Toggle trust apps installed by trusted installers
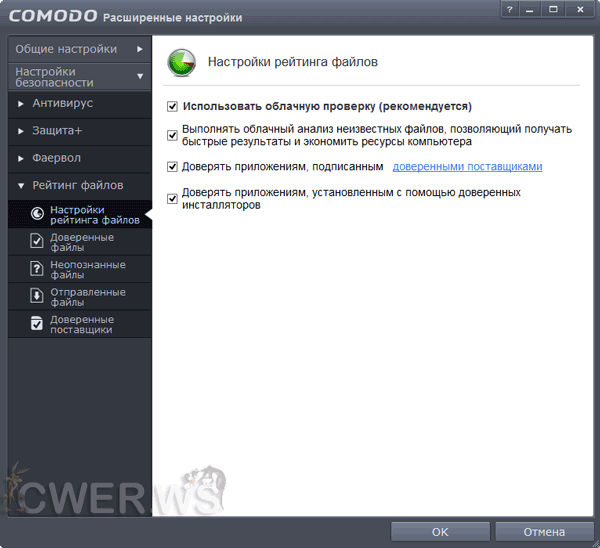 173,198
